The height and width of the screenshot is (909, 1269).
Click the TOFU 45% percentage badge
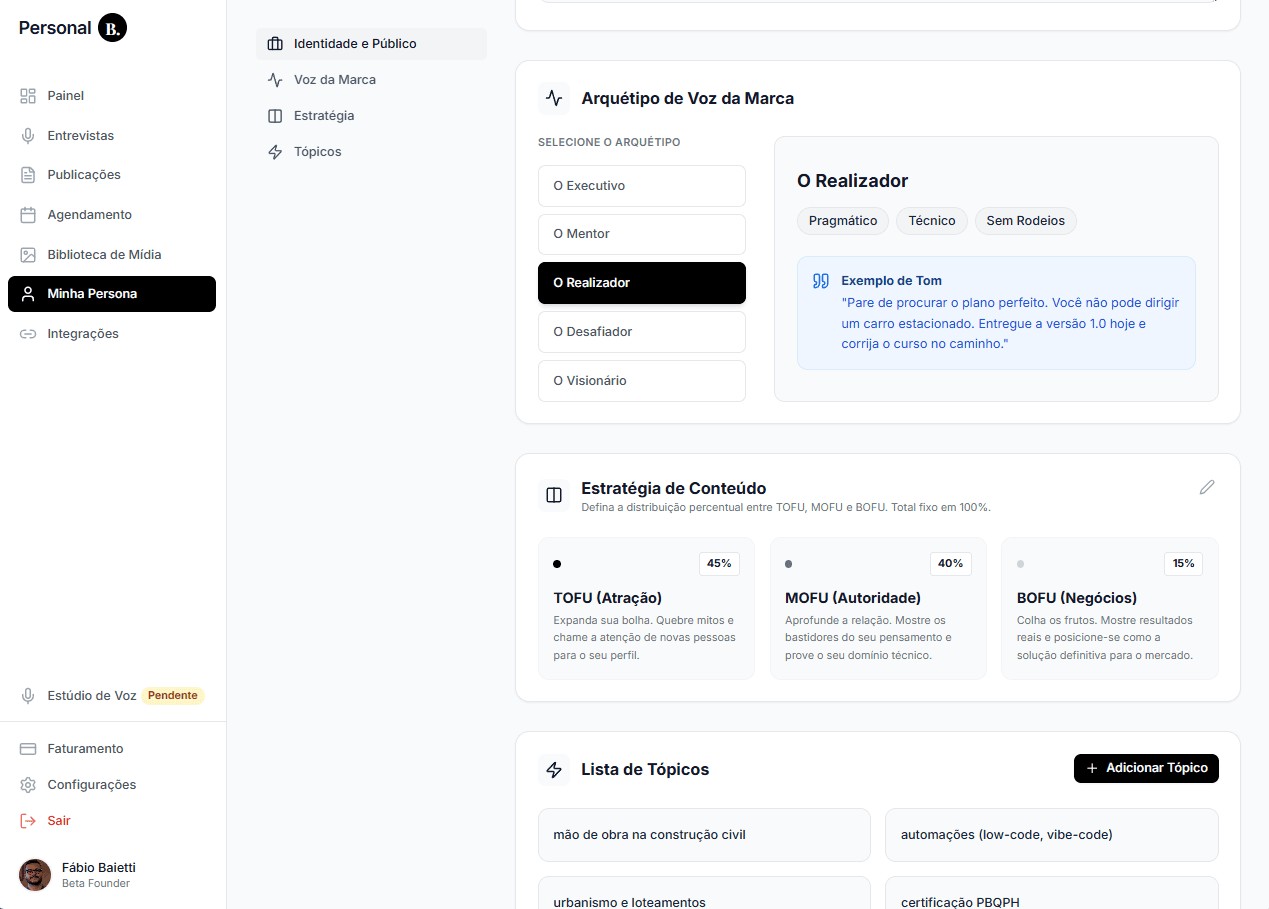click(719, 564)
